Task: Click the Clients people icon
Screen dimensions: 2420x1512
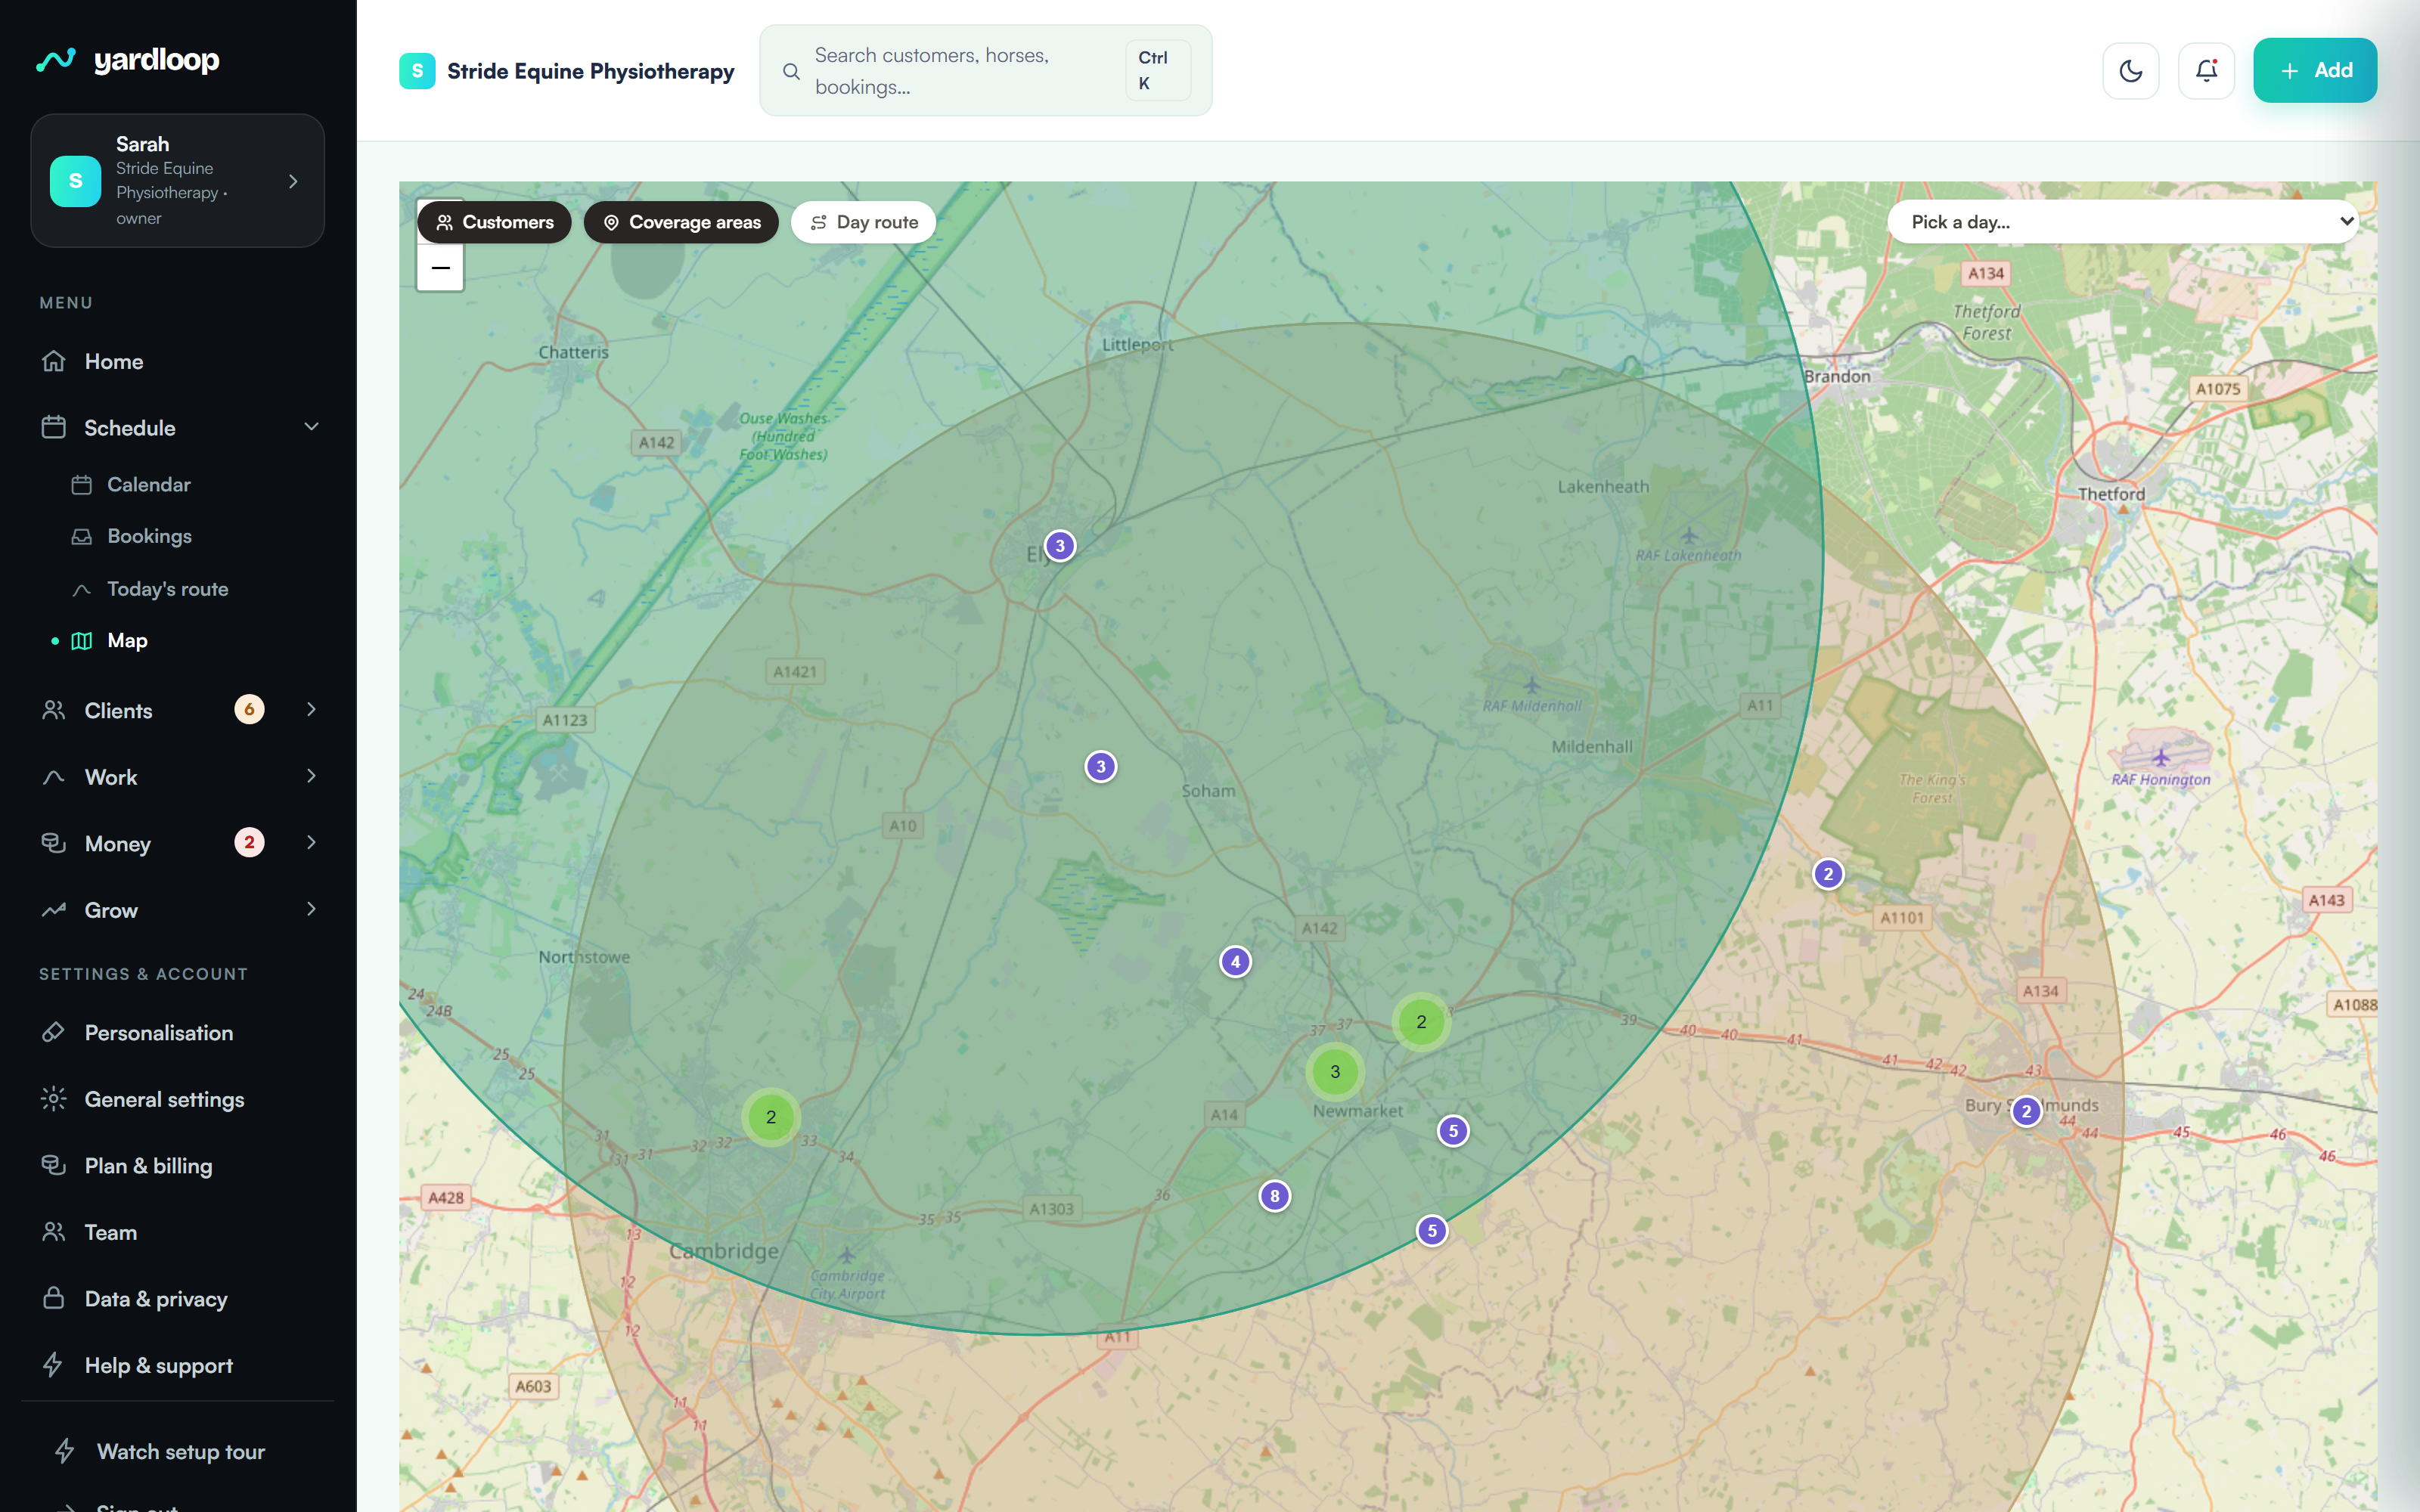Action: (54, 710)
